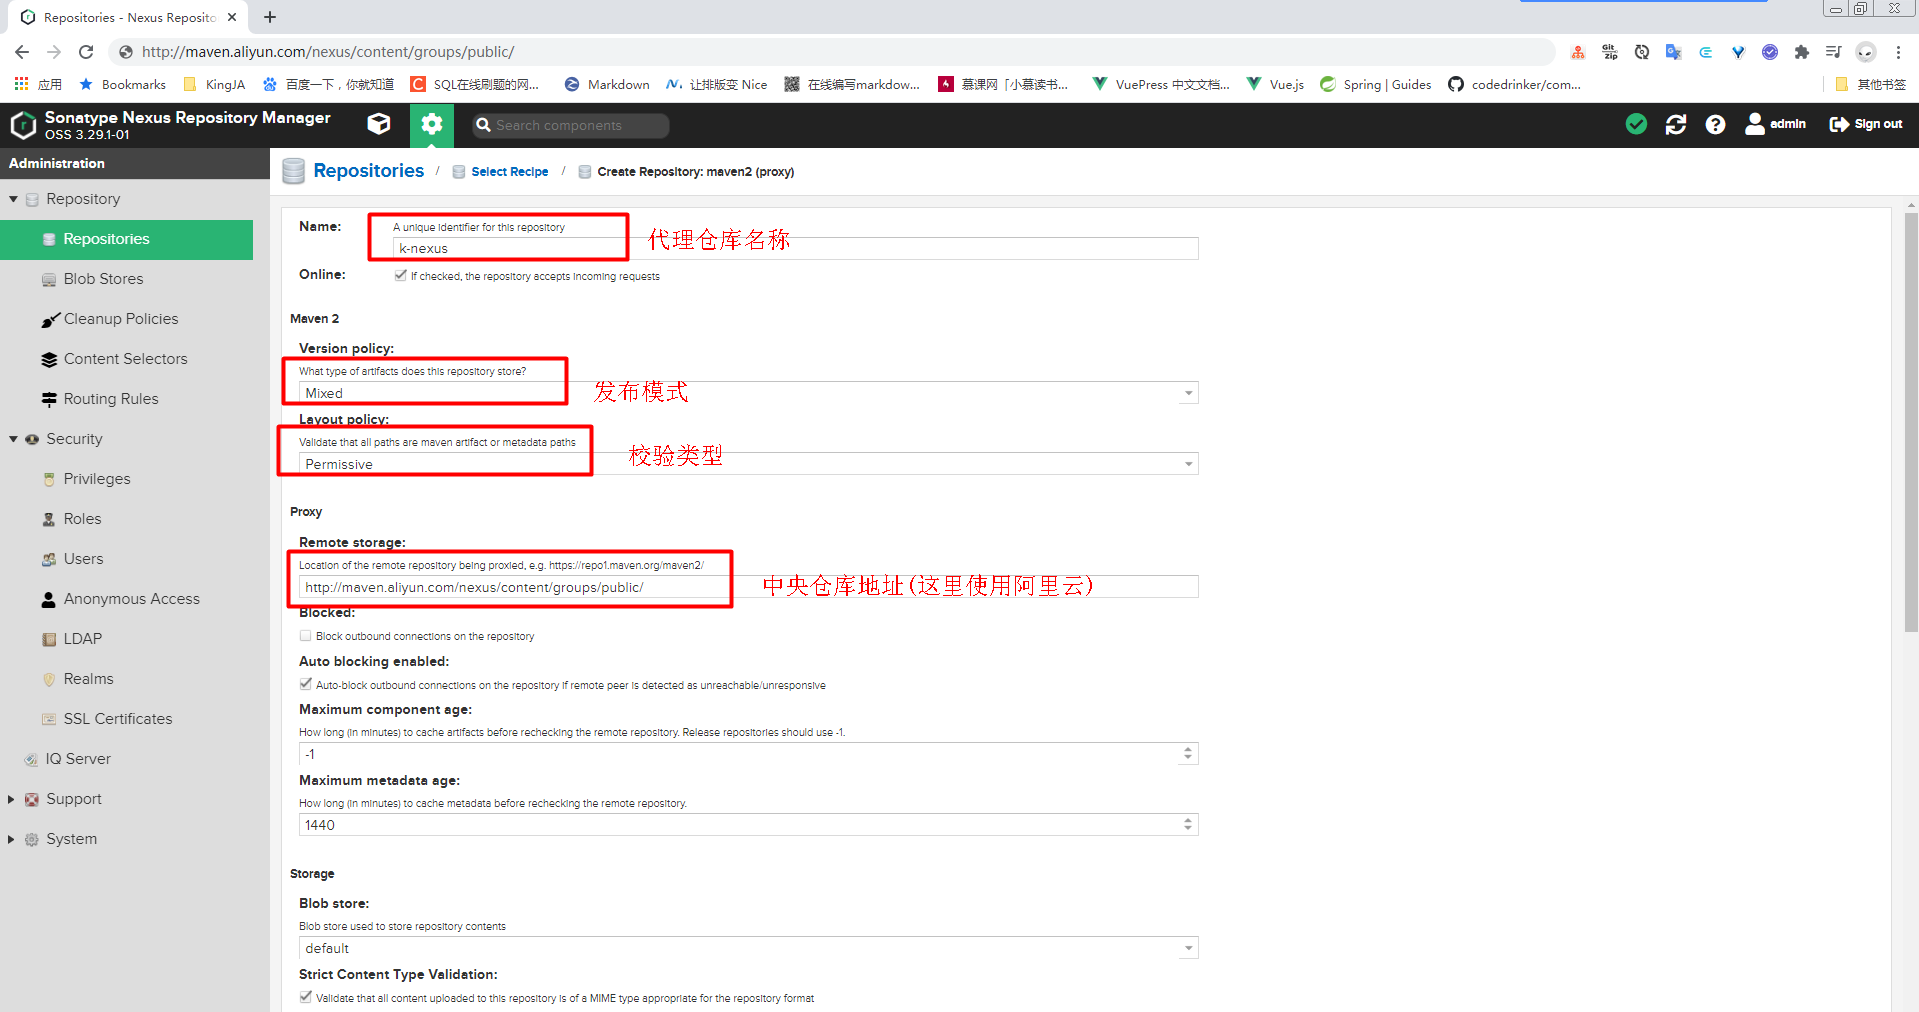Viewport: 1919px width, 1012px height.
Task: Toggle Strict Content Type Validation checkbox
Action: [305, 997]
